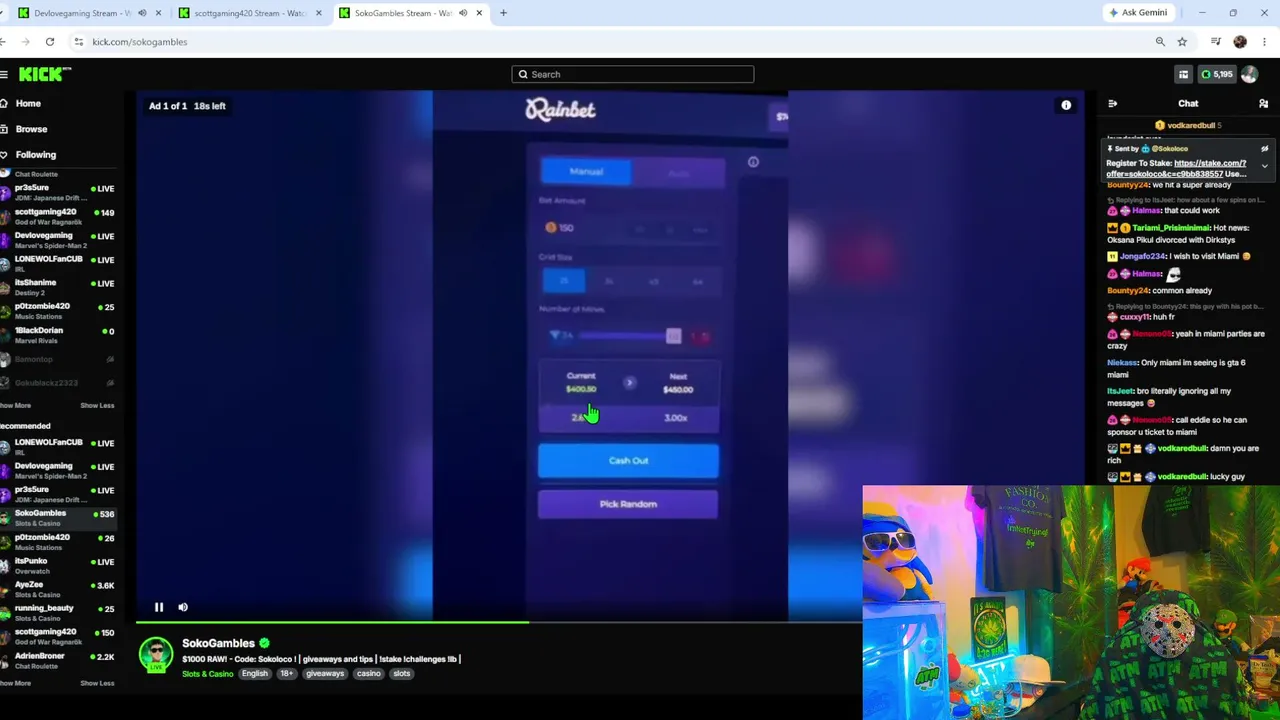This screenshot has height=720, width=1280.
Task: Open the browser zoom magnifier icon
Action: [1160, 42]
